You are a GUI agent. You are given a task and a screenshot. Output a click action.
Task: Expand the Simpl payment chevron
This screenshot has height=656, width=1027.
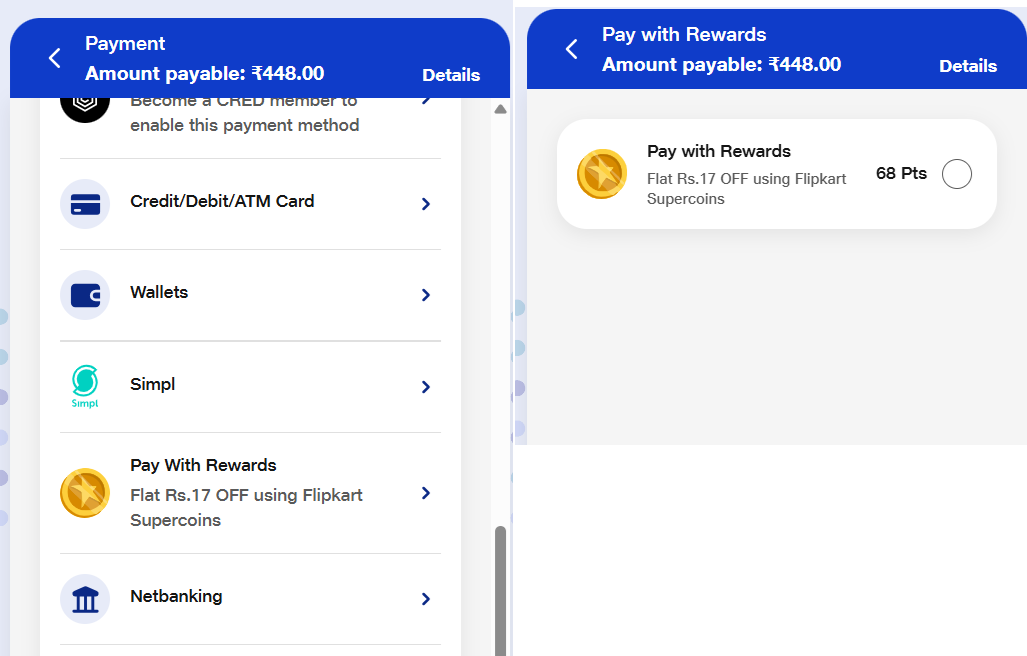(426, 387)
